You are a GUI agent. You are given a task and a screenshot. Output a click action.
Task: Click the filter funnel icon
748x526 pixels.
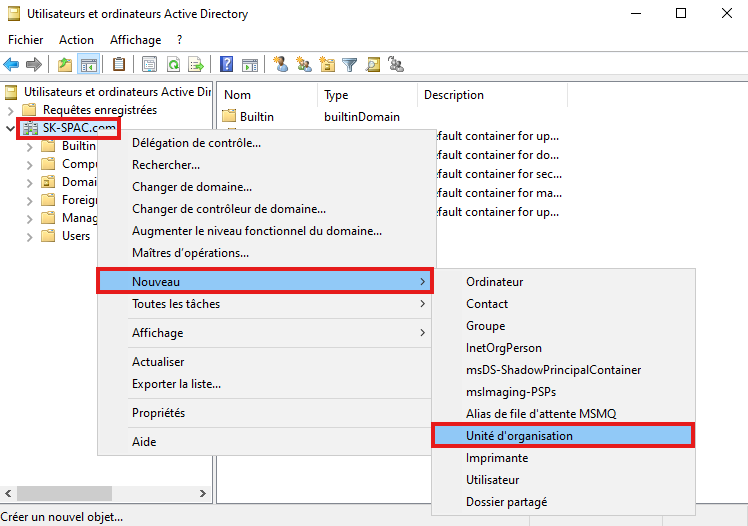pos(350,65)
